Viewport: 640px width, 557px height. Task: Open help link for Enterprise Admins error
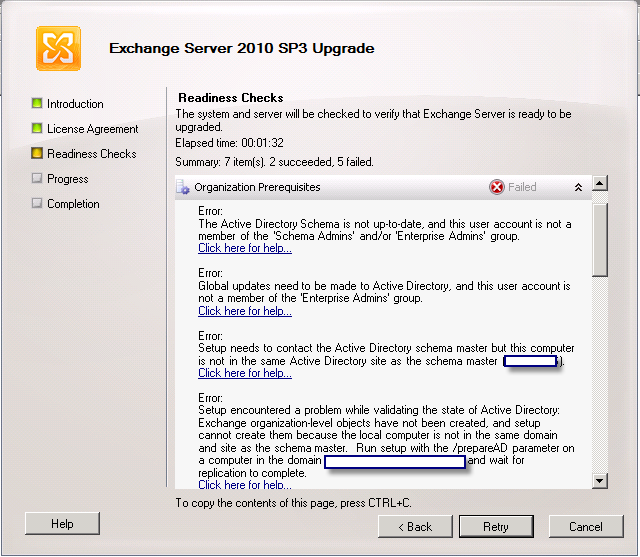tap(245, 311)
